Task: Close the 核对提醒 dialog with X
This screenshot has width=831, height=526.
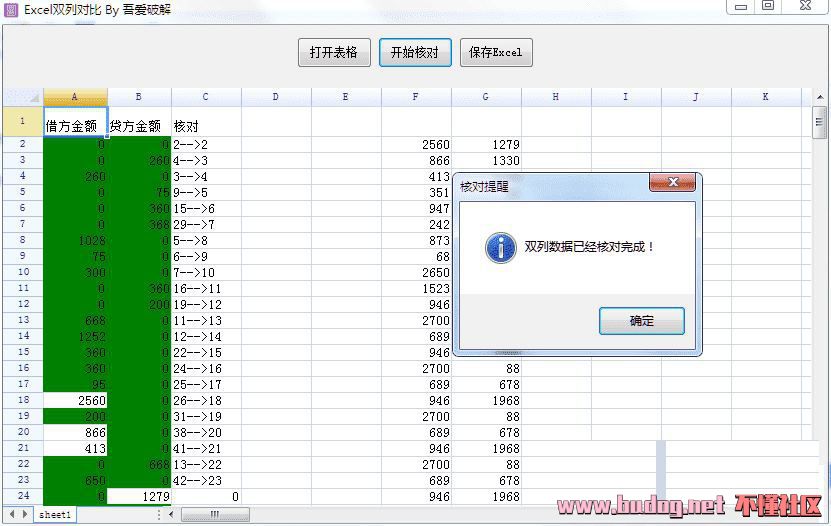Action: pos(672,183)
